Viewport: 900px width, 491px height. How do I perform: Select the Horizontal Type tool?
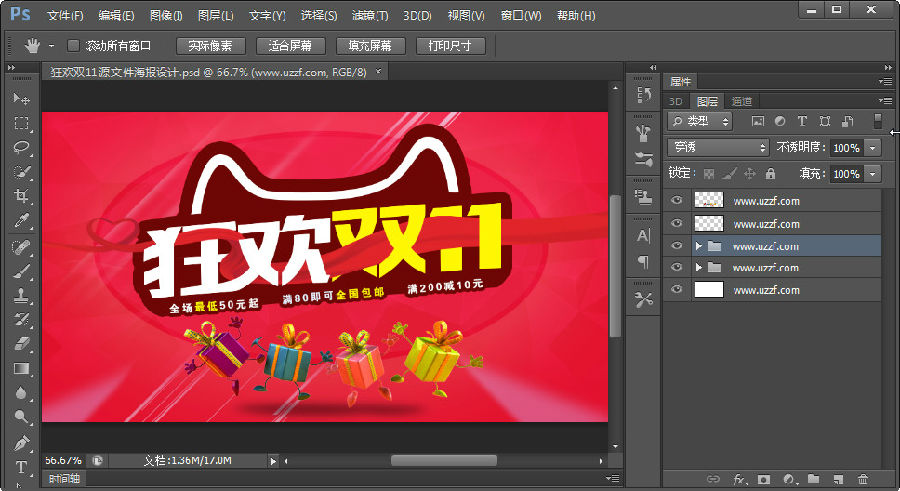tap(21, 467)
